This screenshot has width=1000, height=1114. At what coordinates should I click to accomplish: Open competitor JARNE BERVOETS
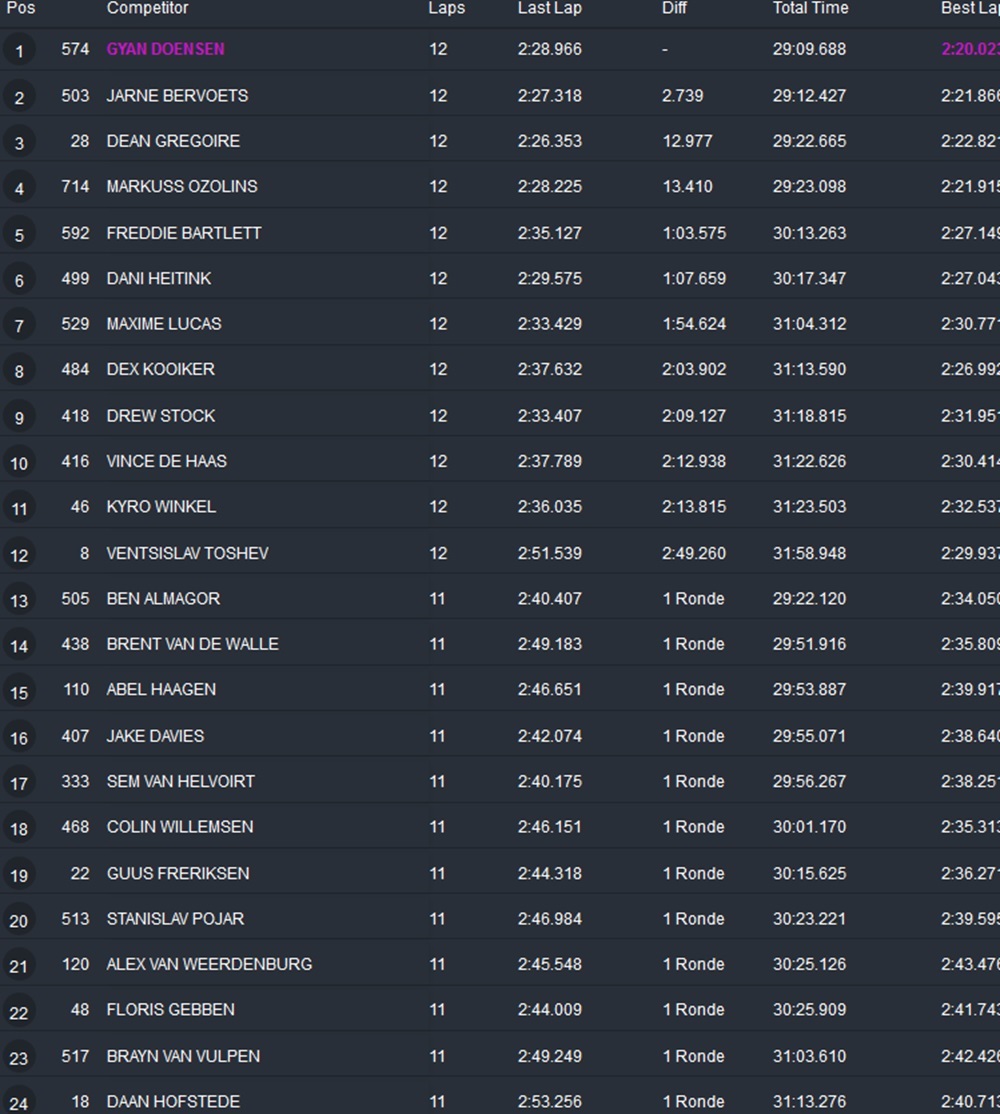point(177,96)
